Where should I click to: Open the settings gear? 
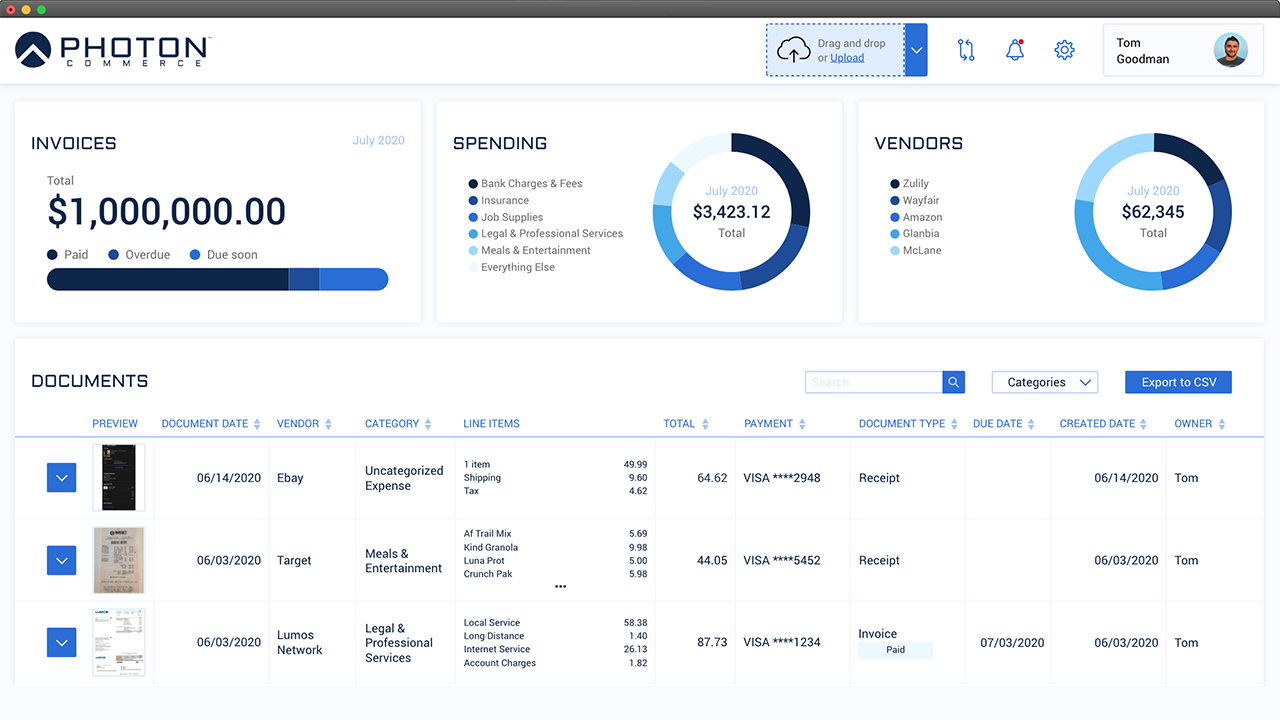1064,50
